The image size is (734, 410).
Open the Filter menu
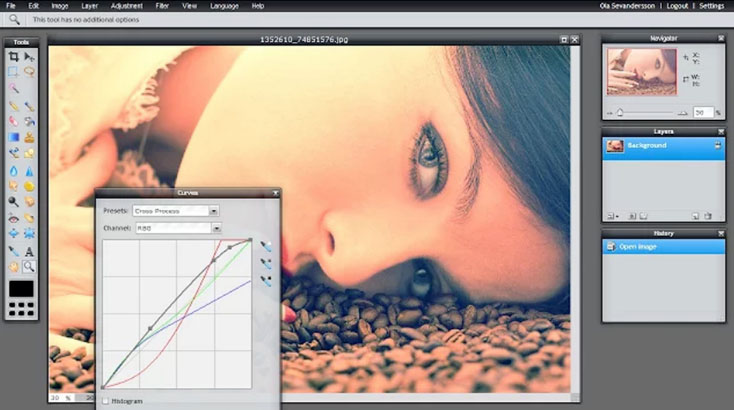[162, 6]
